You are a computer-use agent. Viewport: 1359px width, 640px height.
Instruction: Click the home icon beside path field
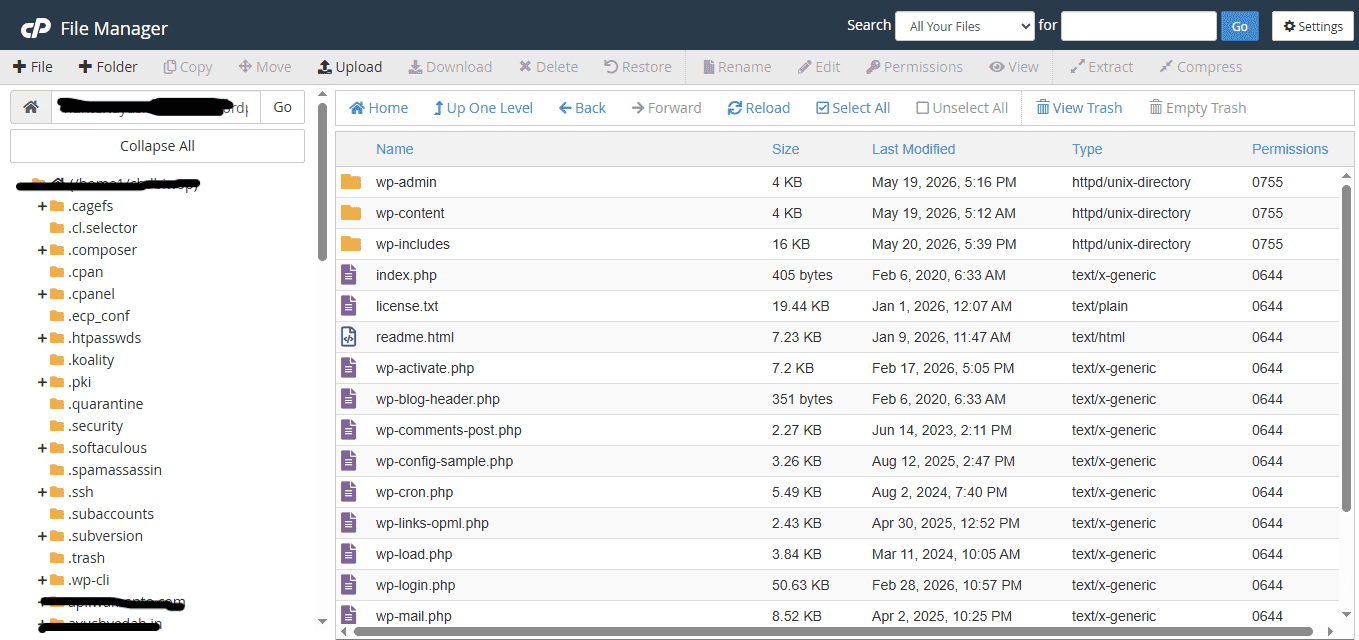31,107
